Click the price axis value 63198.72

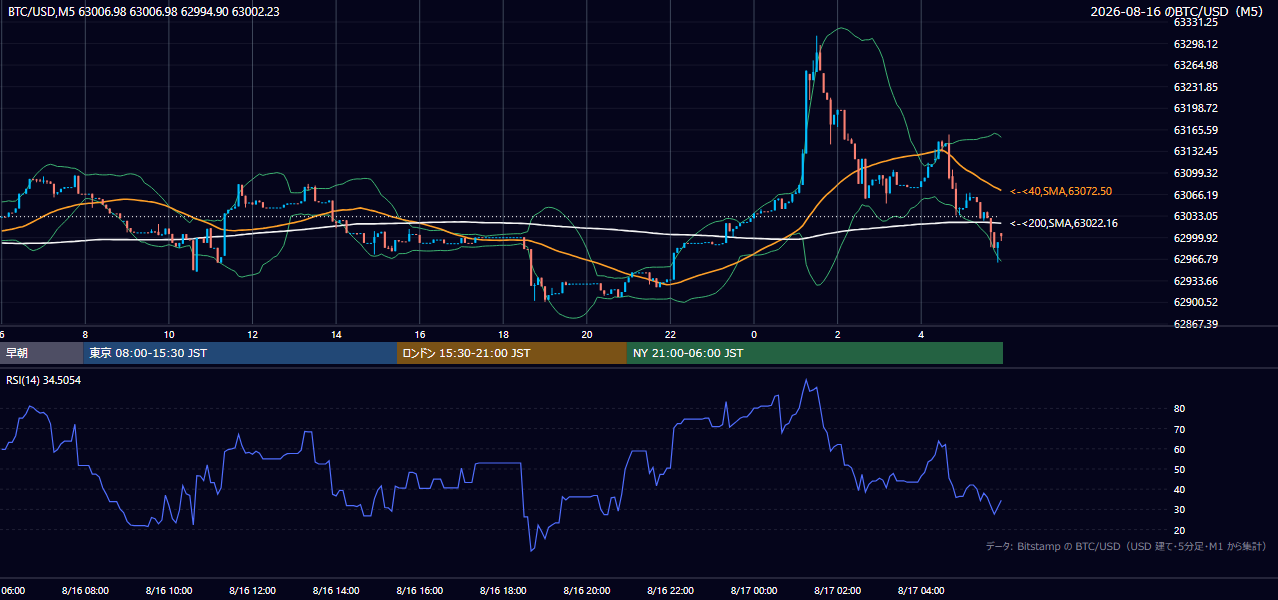tap(1195, 108)
